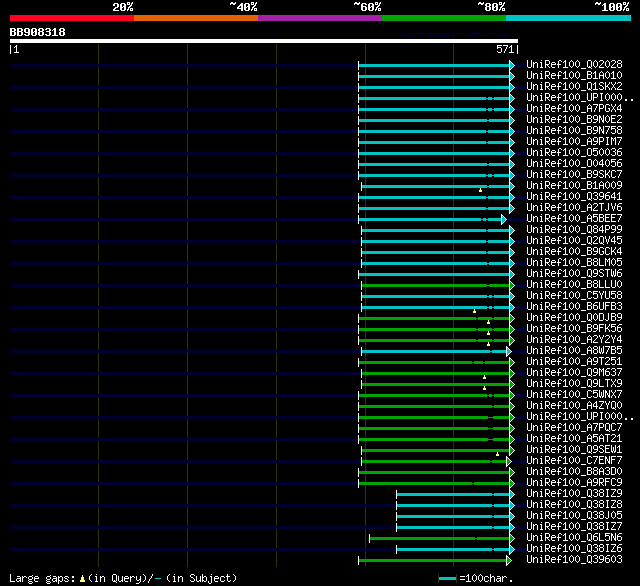Image resolution: width=640 pixels, height=586 pixels.
Task: Click the arrowhead ending the Q39603 alignment
Action: pos(509,560)
